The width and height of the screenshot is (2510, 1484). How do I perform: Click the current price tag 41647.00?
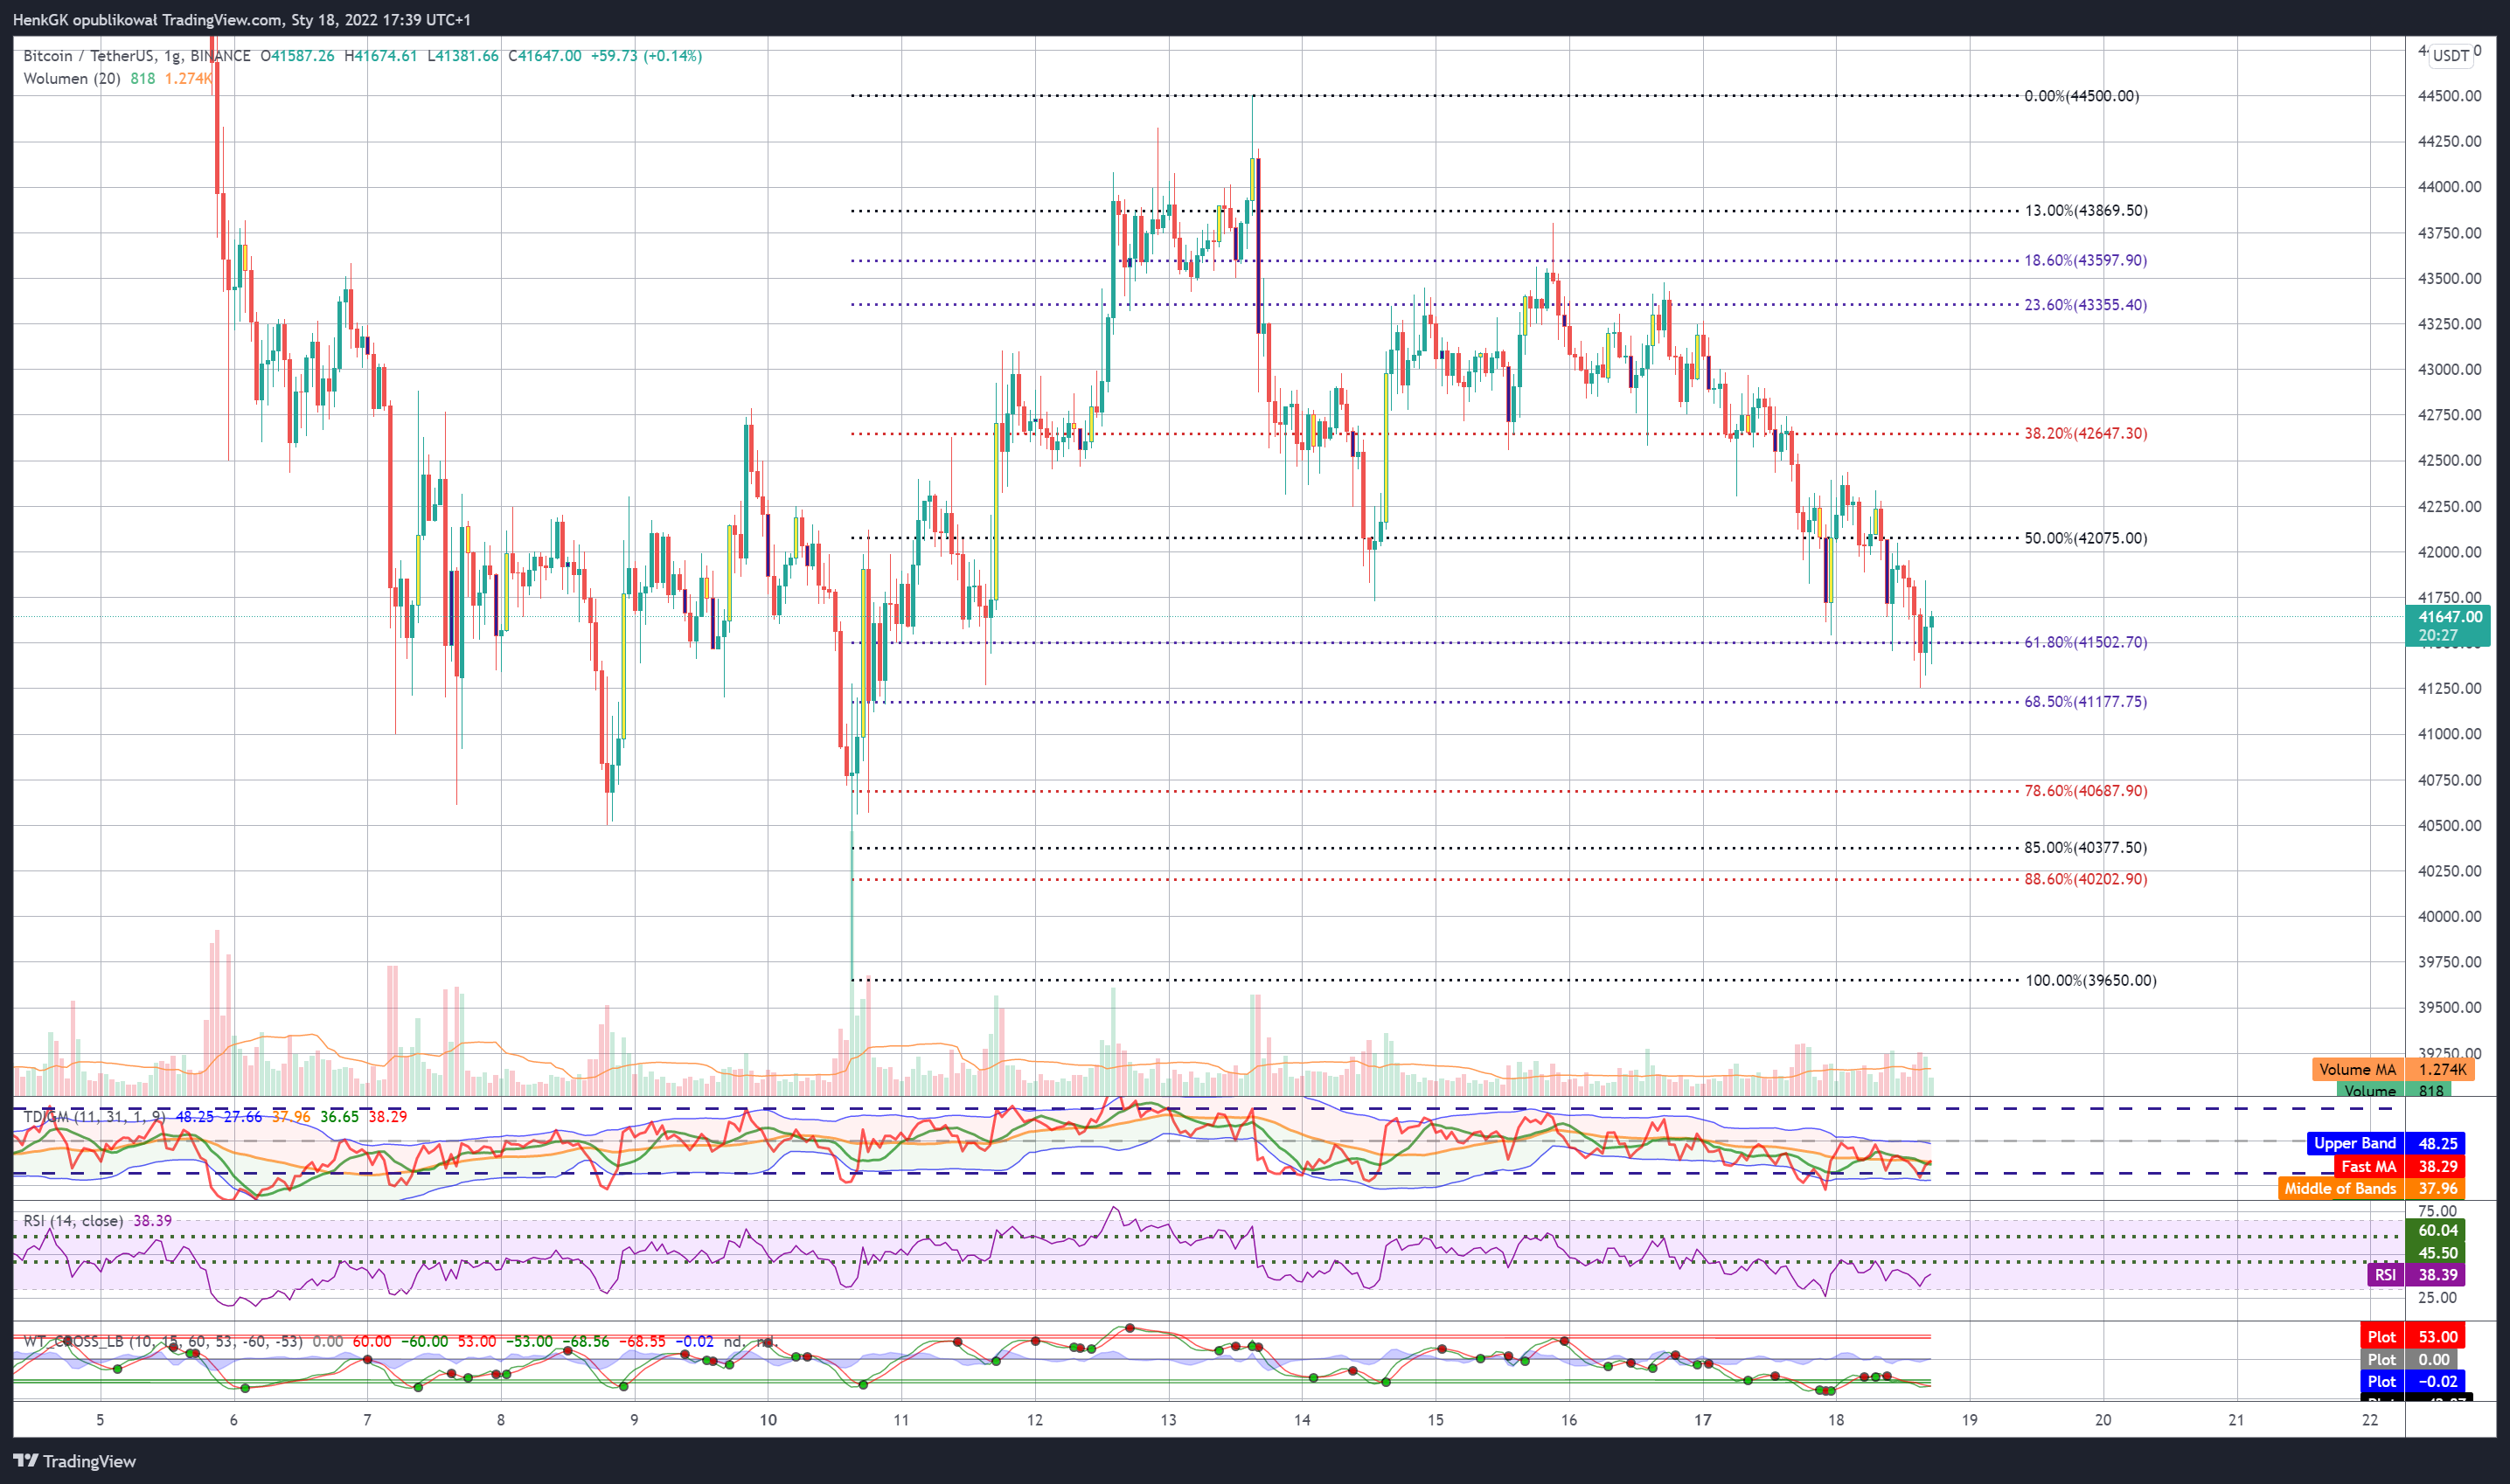coord(2448,626)
